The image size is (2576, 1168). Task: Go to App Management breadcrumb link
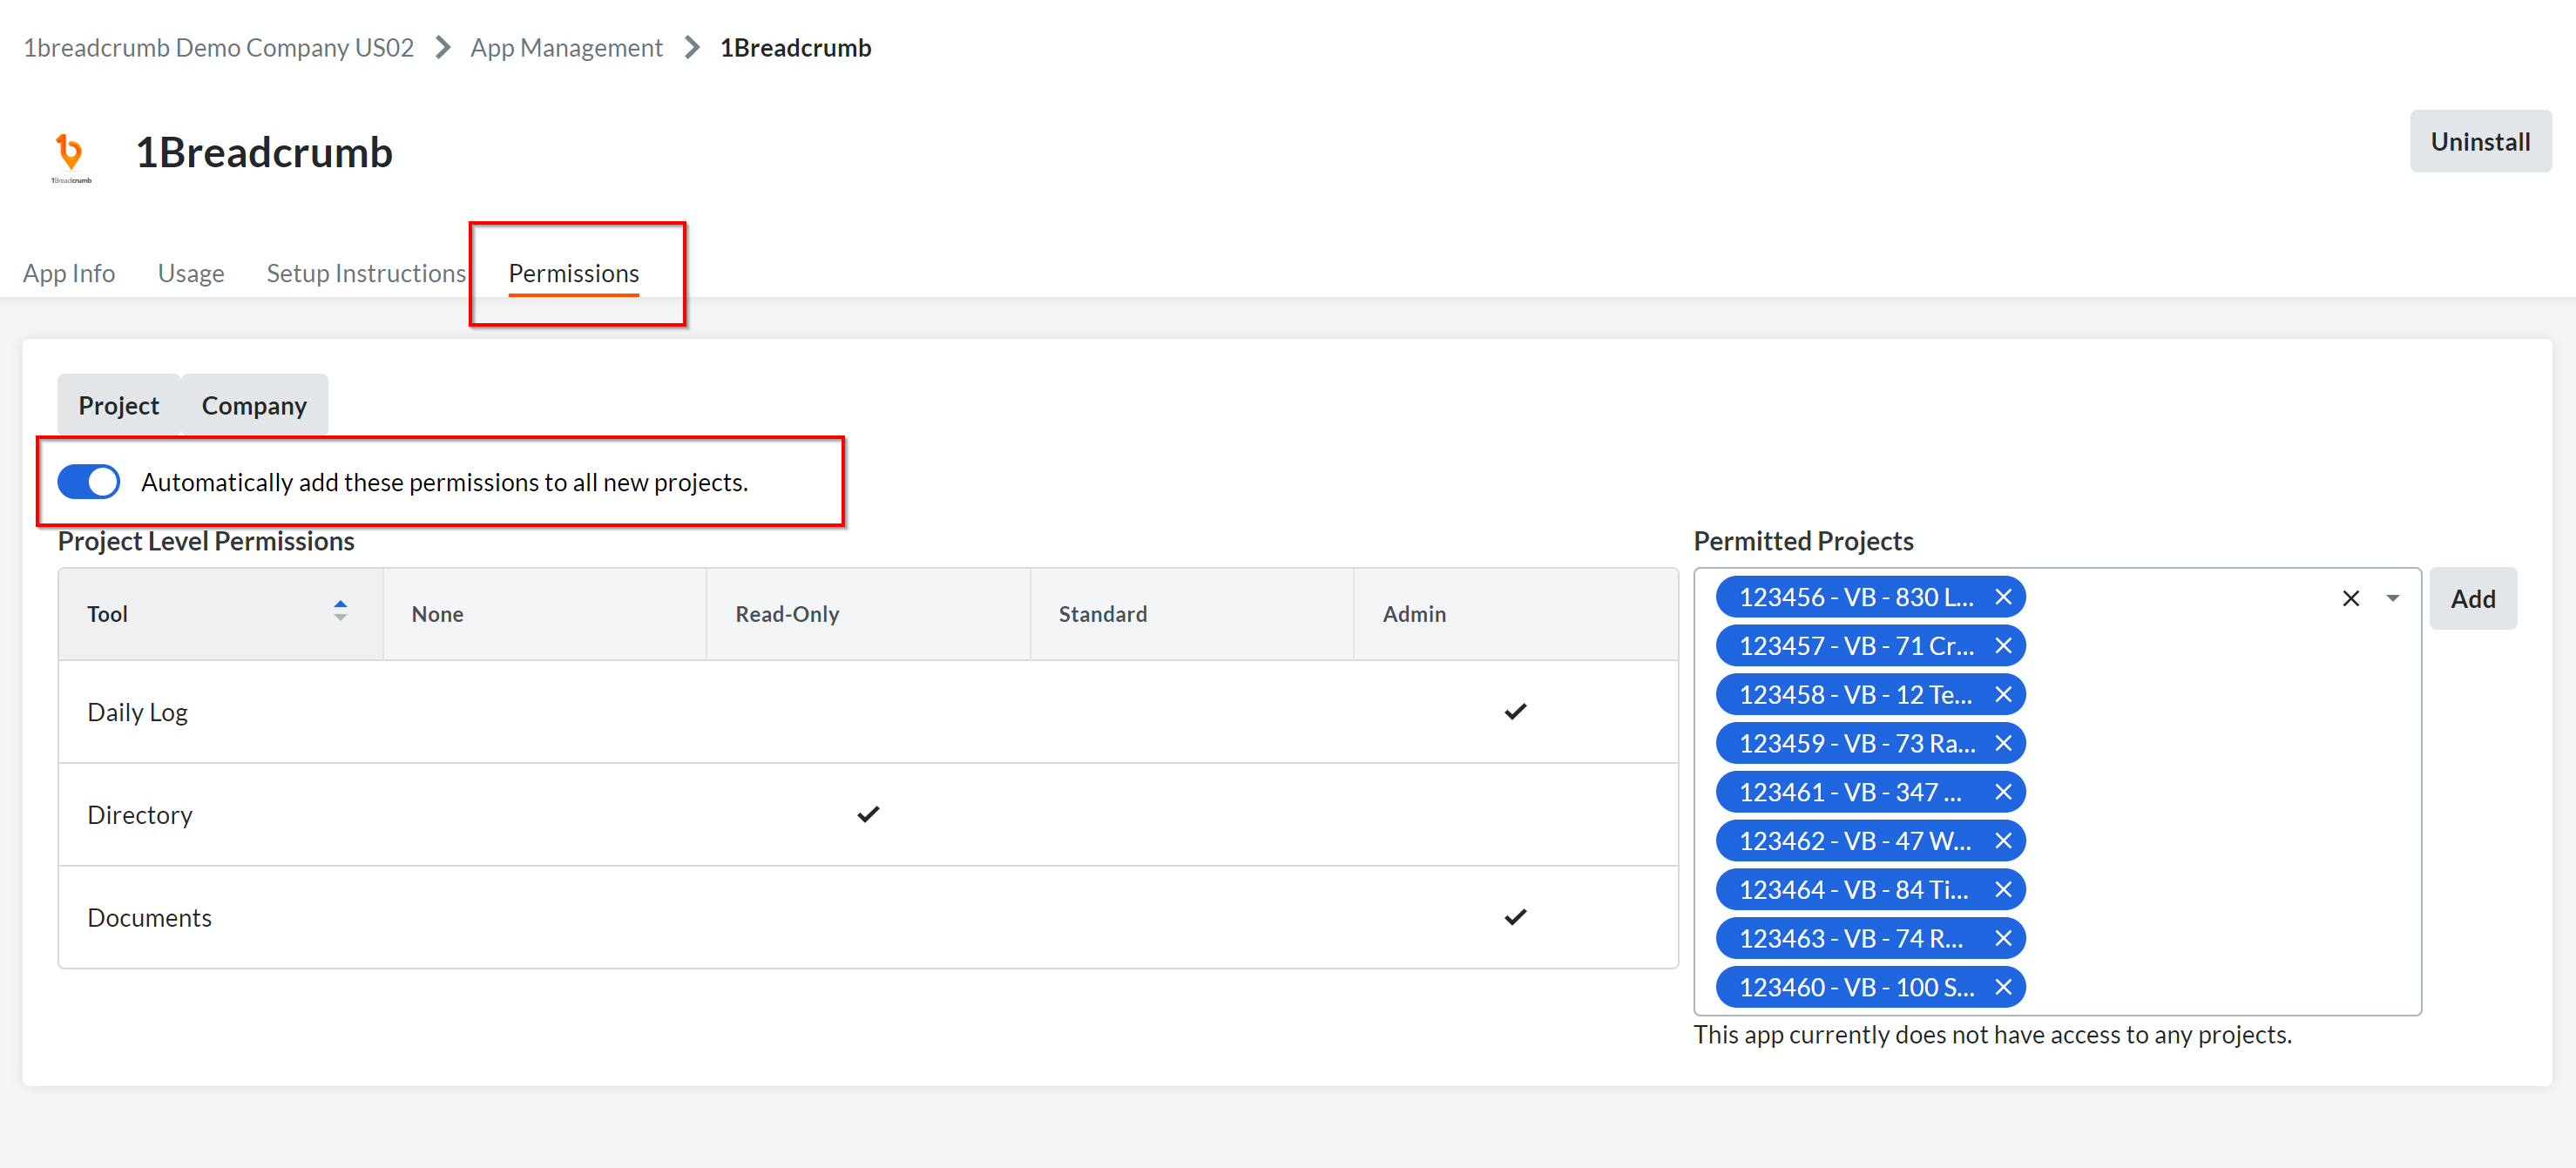(x=566, y=47)
